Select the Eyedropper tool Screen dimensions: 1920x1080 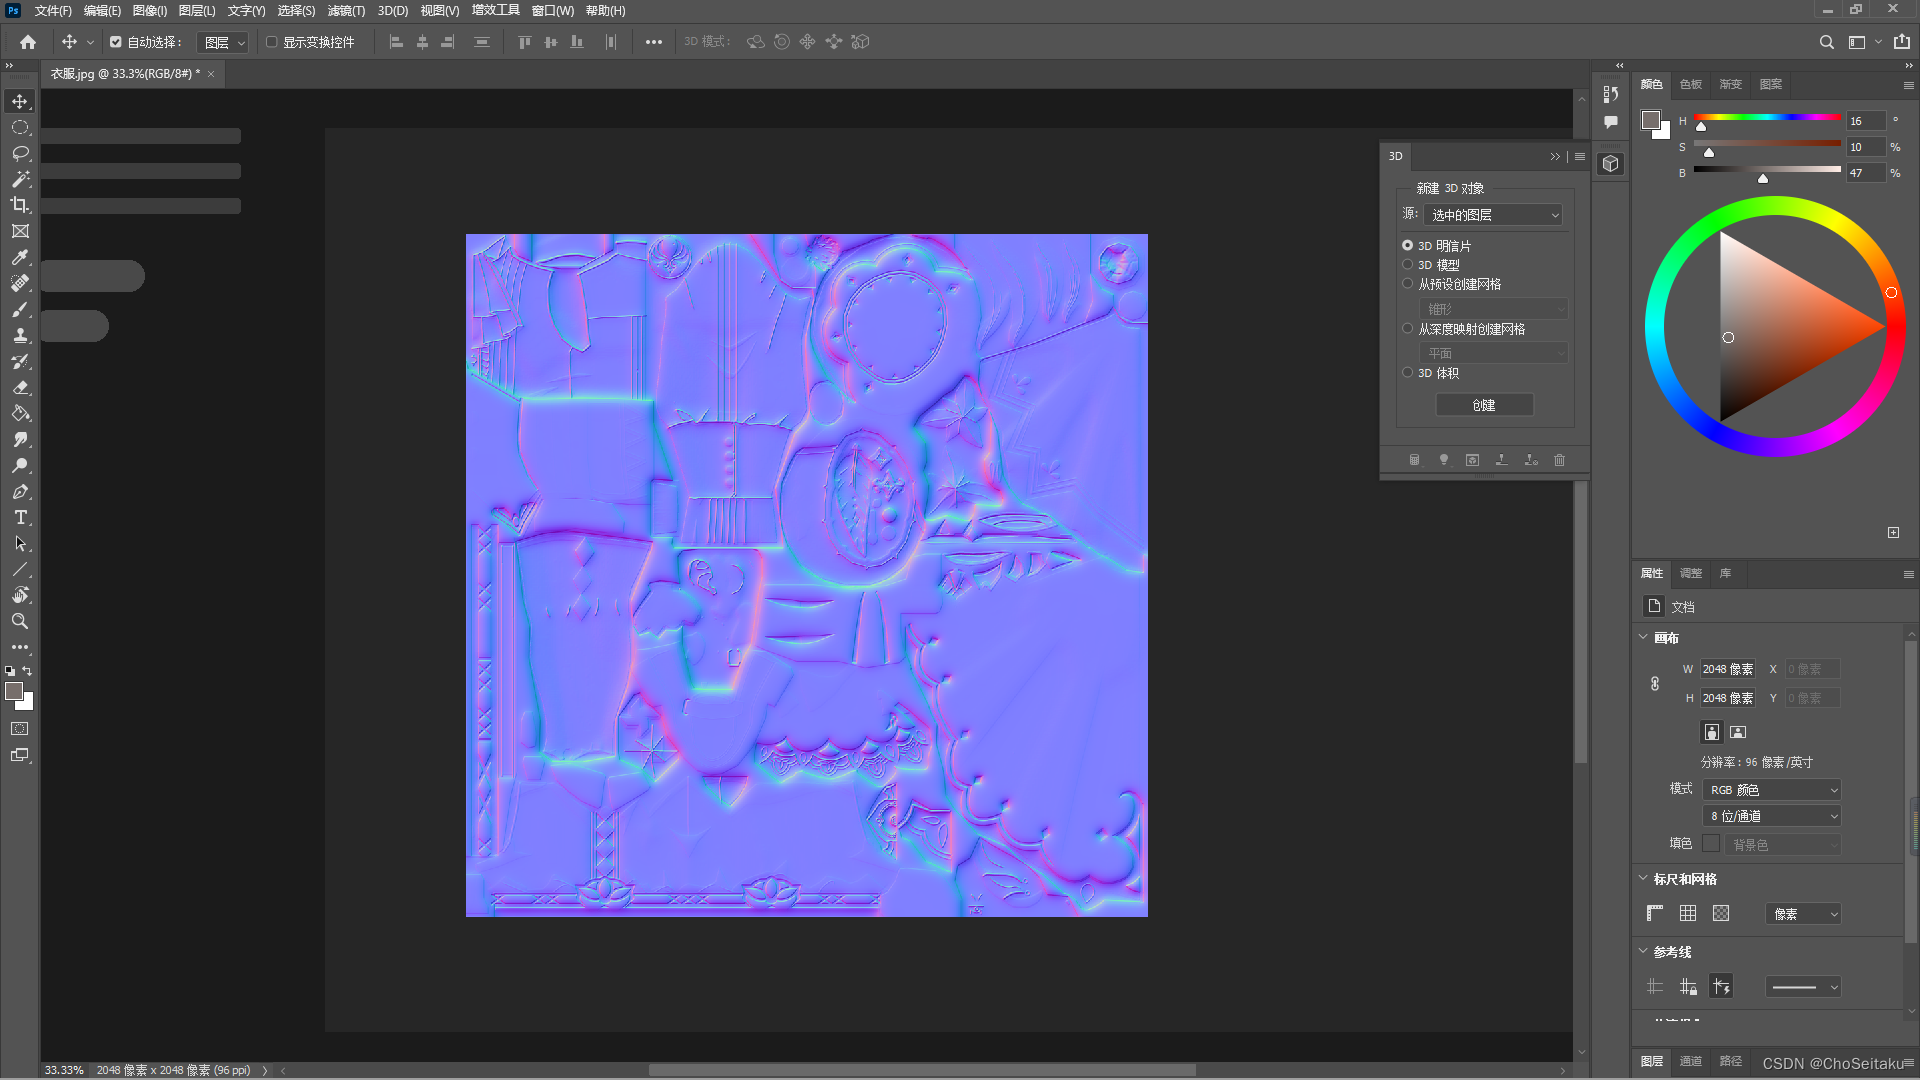(x=20, y=257)
